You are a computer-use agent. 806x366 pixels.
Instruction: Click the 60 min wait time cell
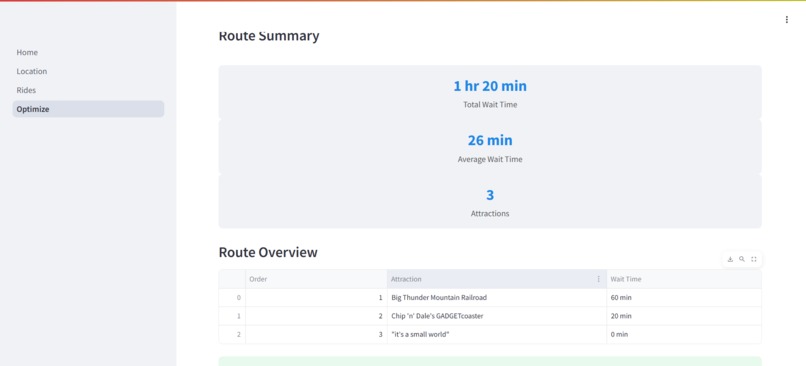coord(684,298)
